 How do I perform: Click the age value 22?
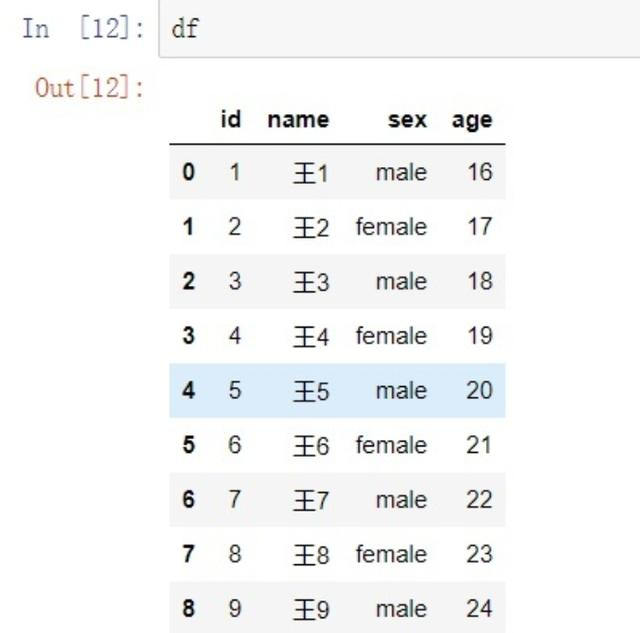480,500
